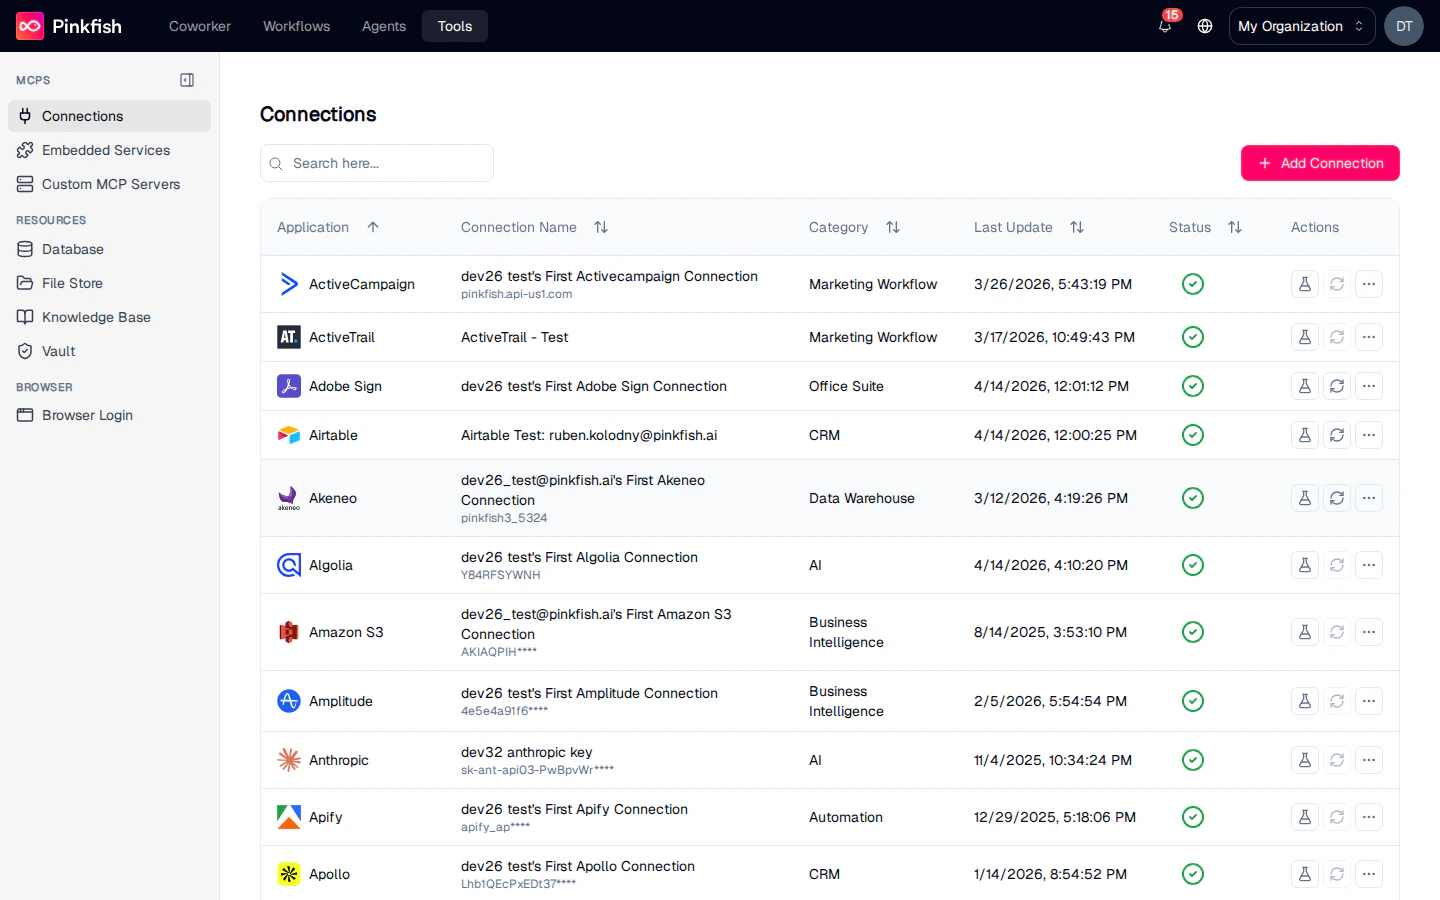
Task: Switch to the Tools tab
Action: pyautogui.click(x=454, y=26)
